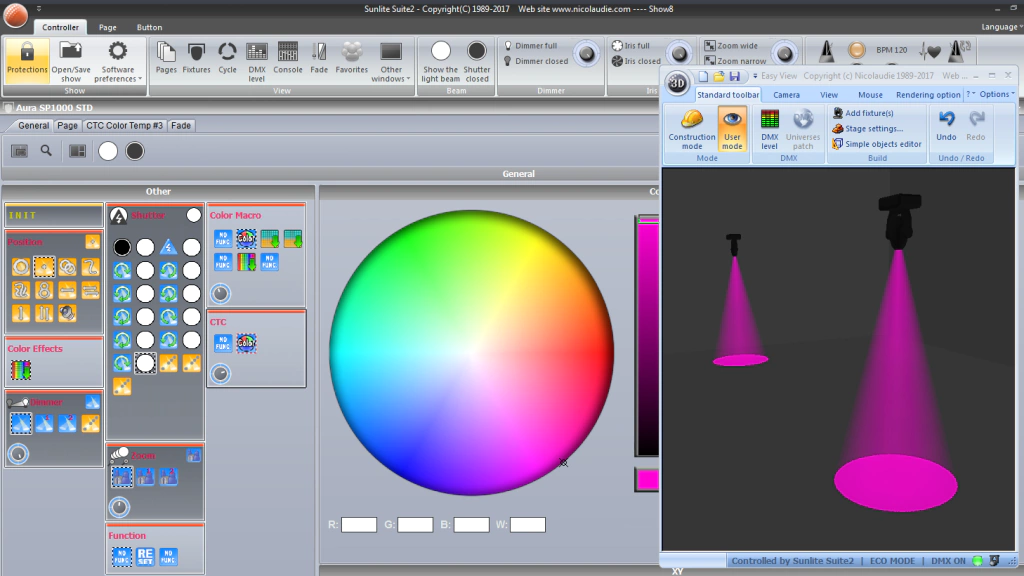Open the Favorites view
This screenshot has width=1024, height=576.
tap(351, 59)
